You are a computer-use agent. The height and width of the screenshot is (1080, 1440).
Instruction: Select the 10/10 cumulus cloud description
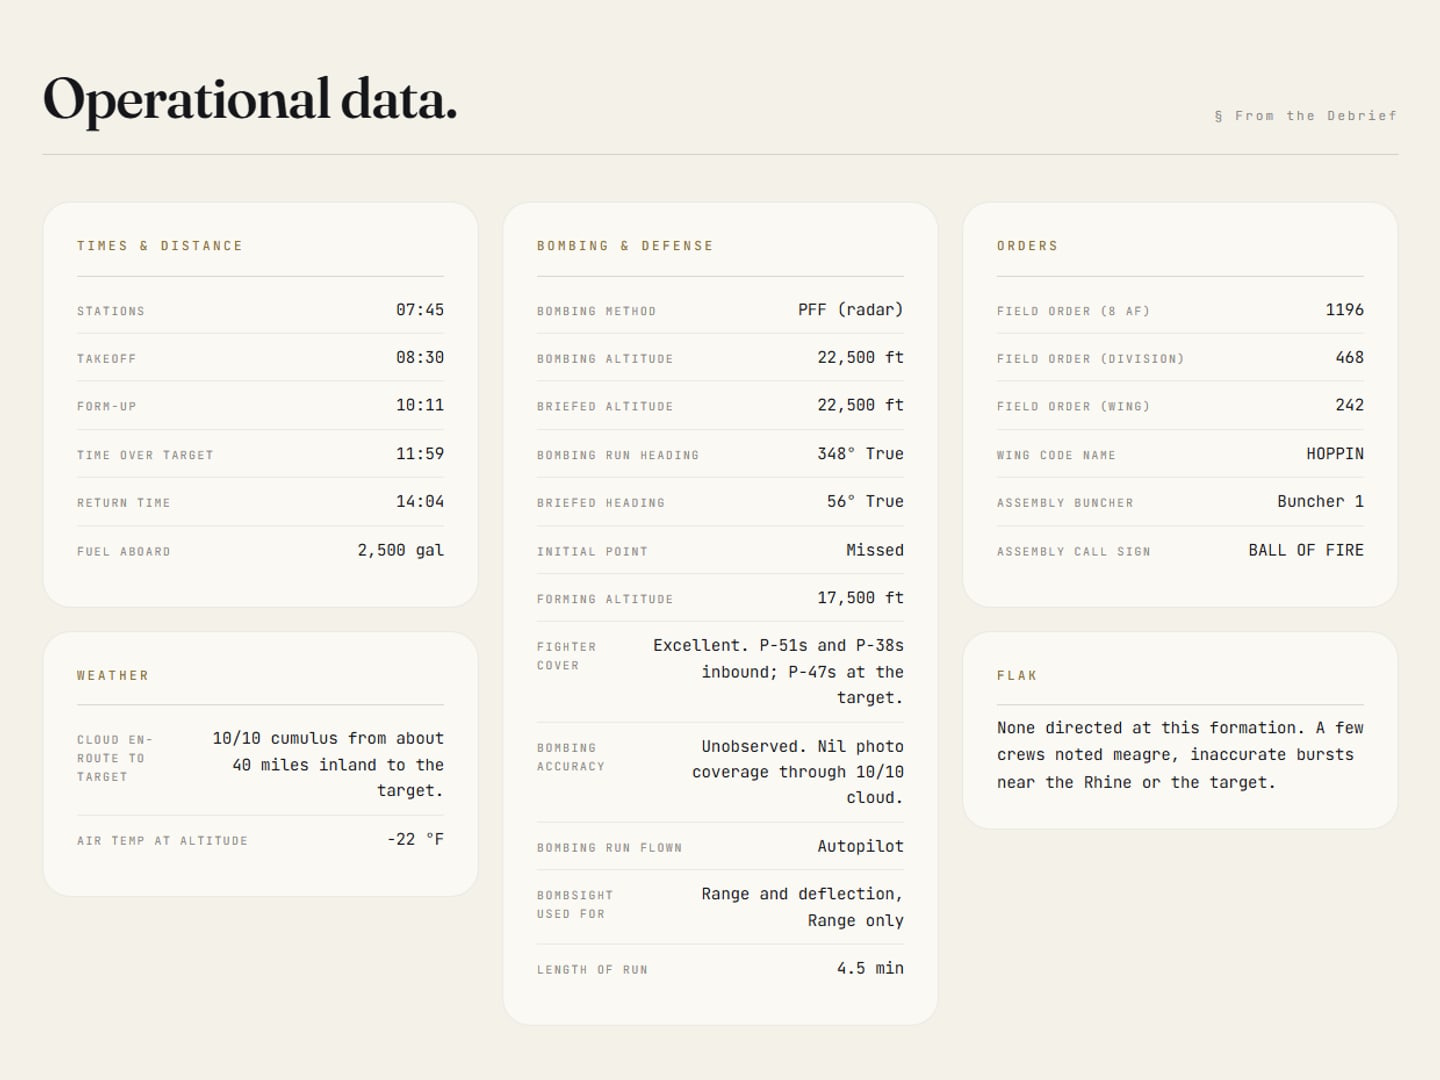tap(328, 765)
